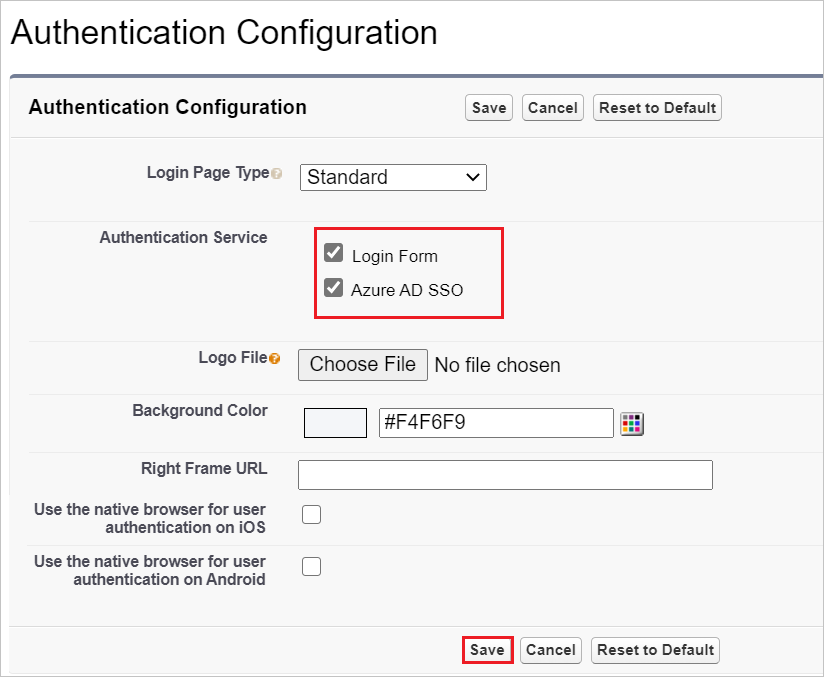The width and height of the screenshot is (824, 677).
Task: Toggle the Login Form checkbox
Action: coord(334,253)
